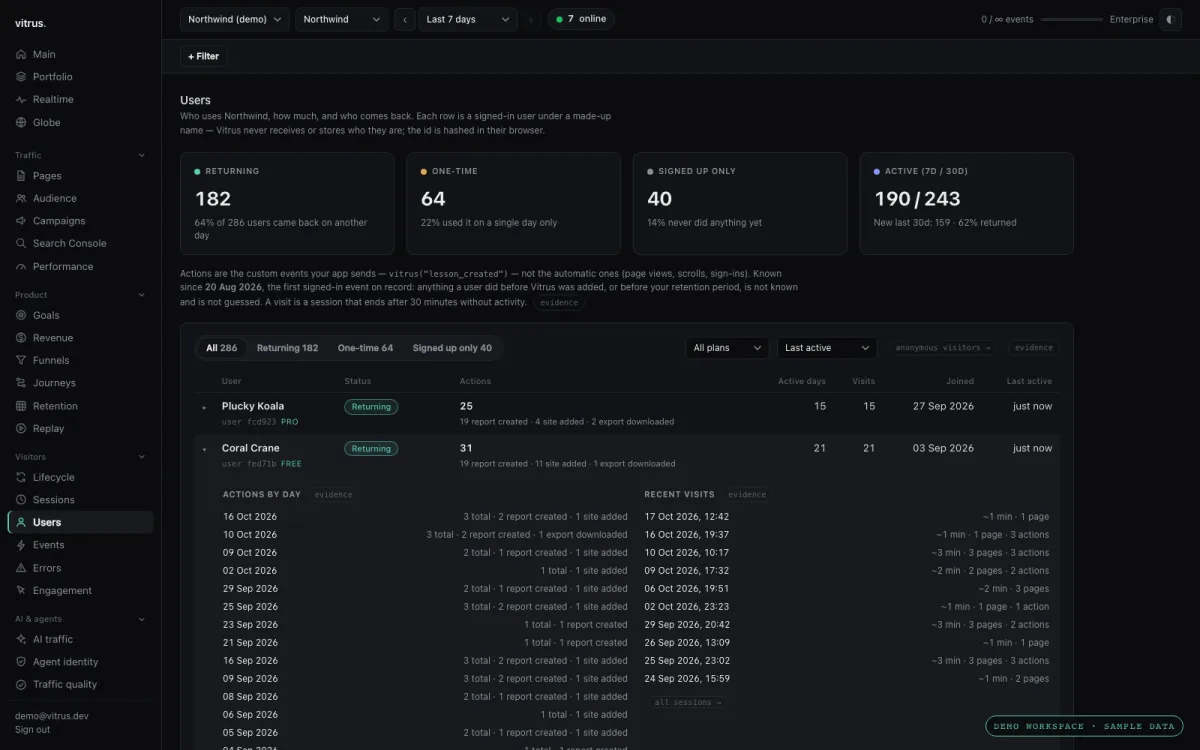Click the Lifecycle cycle icon
The width and height of the screenshot is (1200, 750).
[x=21, y=477]
